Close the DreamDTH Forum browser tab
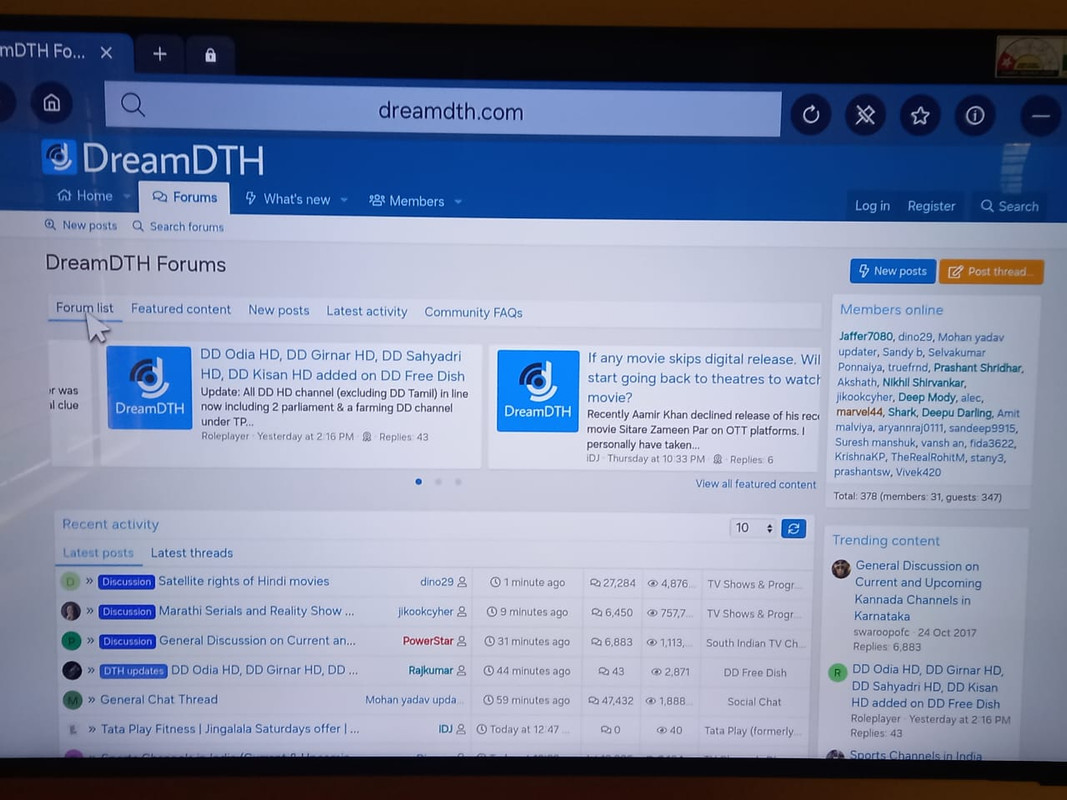The image size is (1067, 800). (x=106, y=52)
